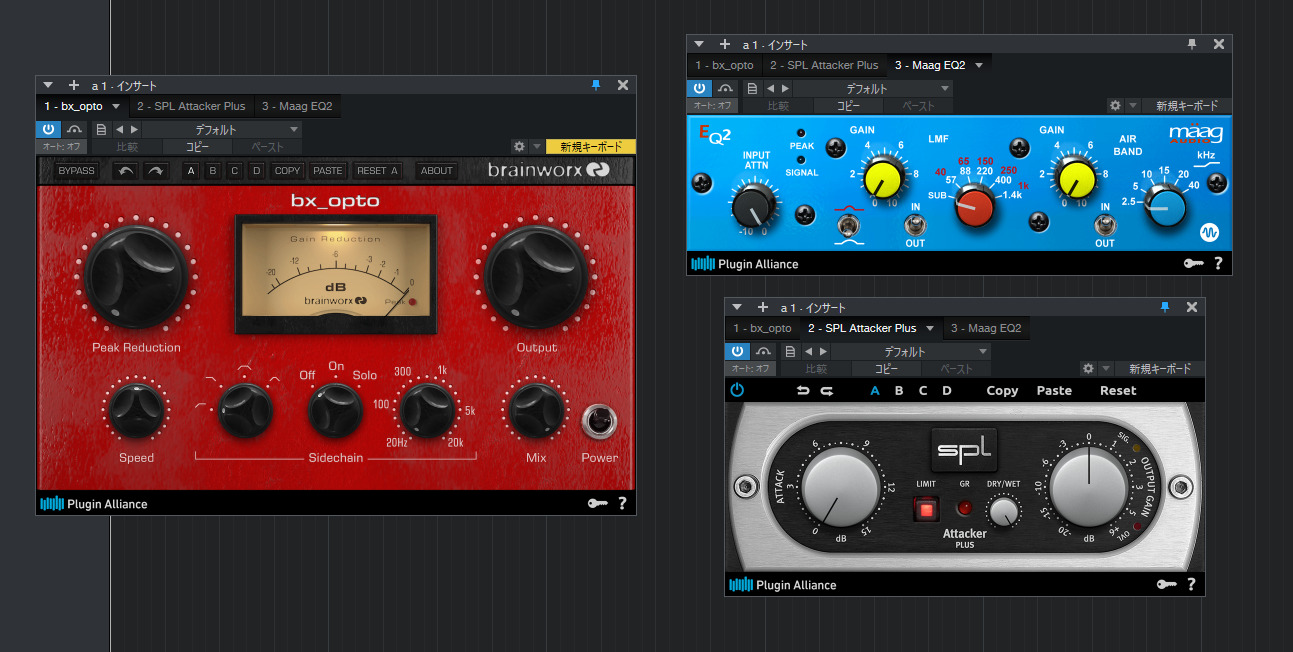Open the dropdown arrow beside 1 - bx_opto tab
The image size is (1293, 652).
pyautogui.click(x=116, y=106)
